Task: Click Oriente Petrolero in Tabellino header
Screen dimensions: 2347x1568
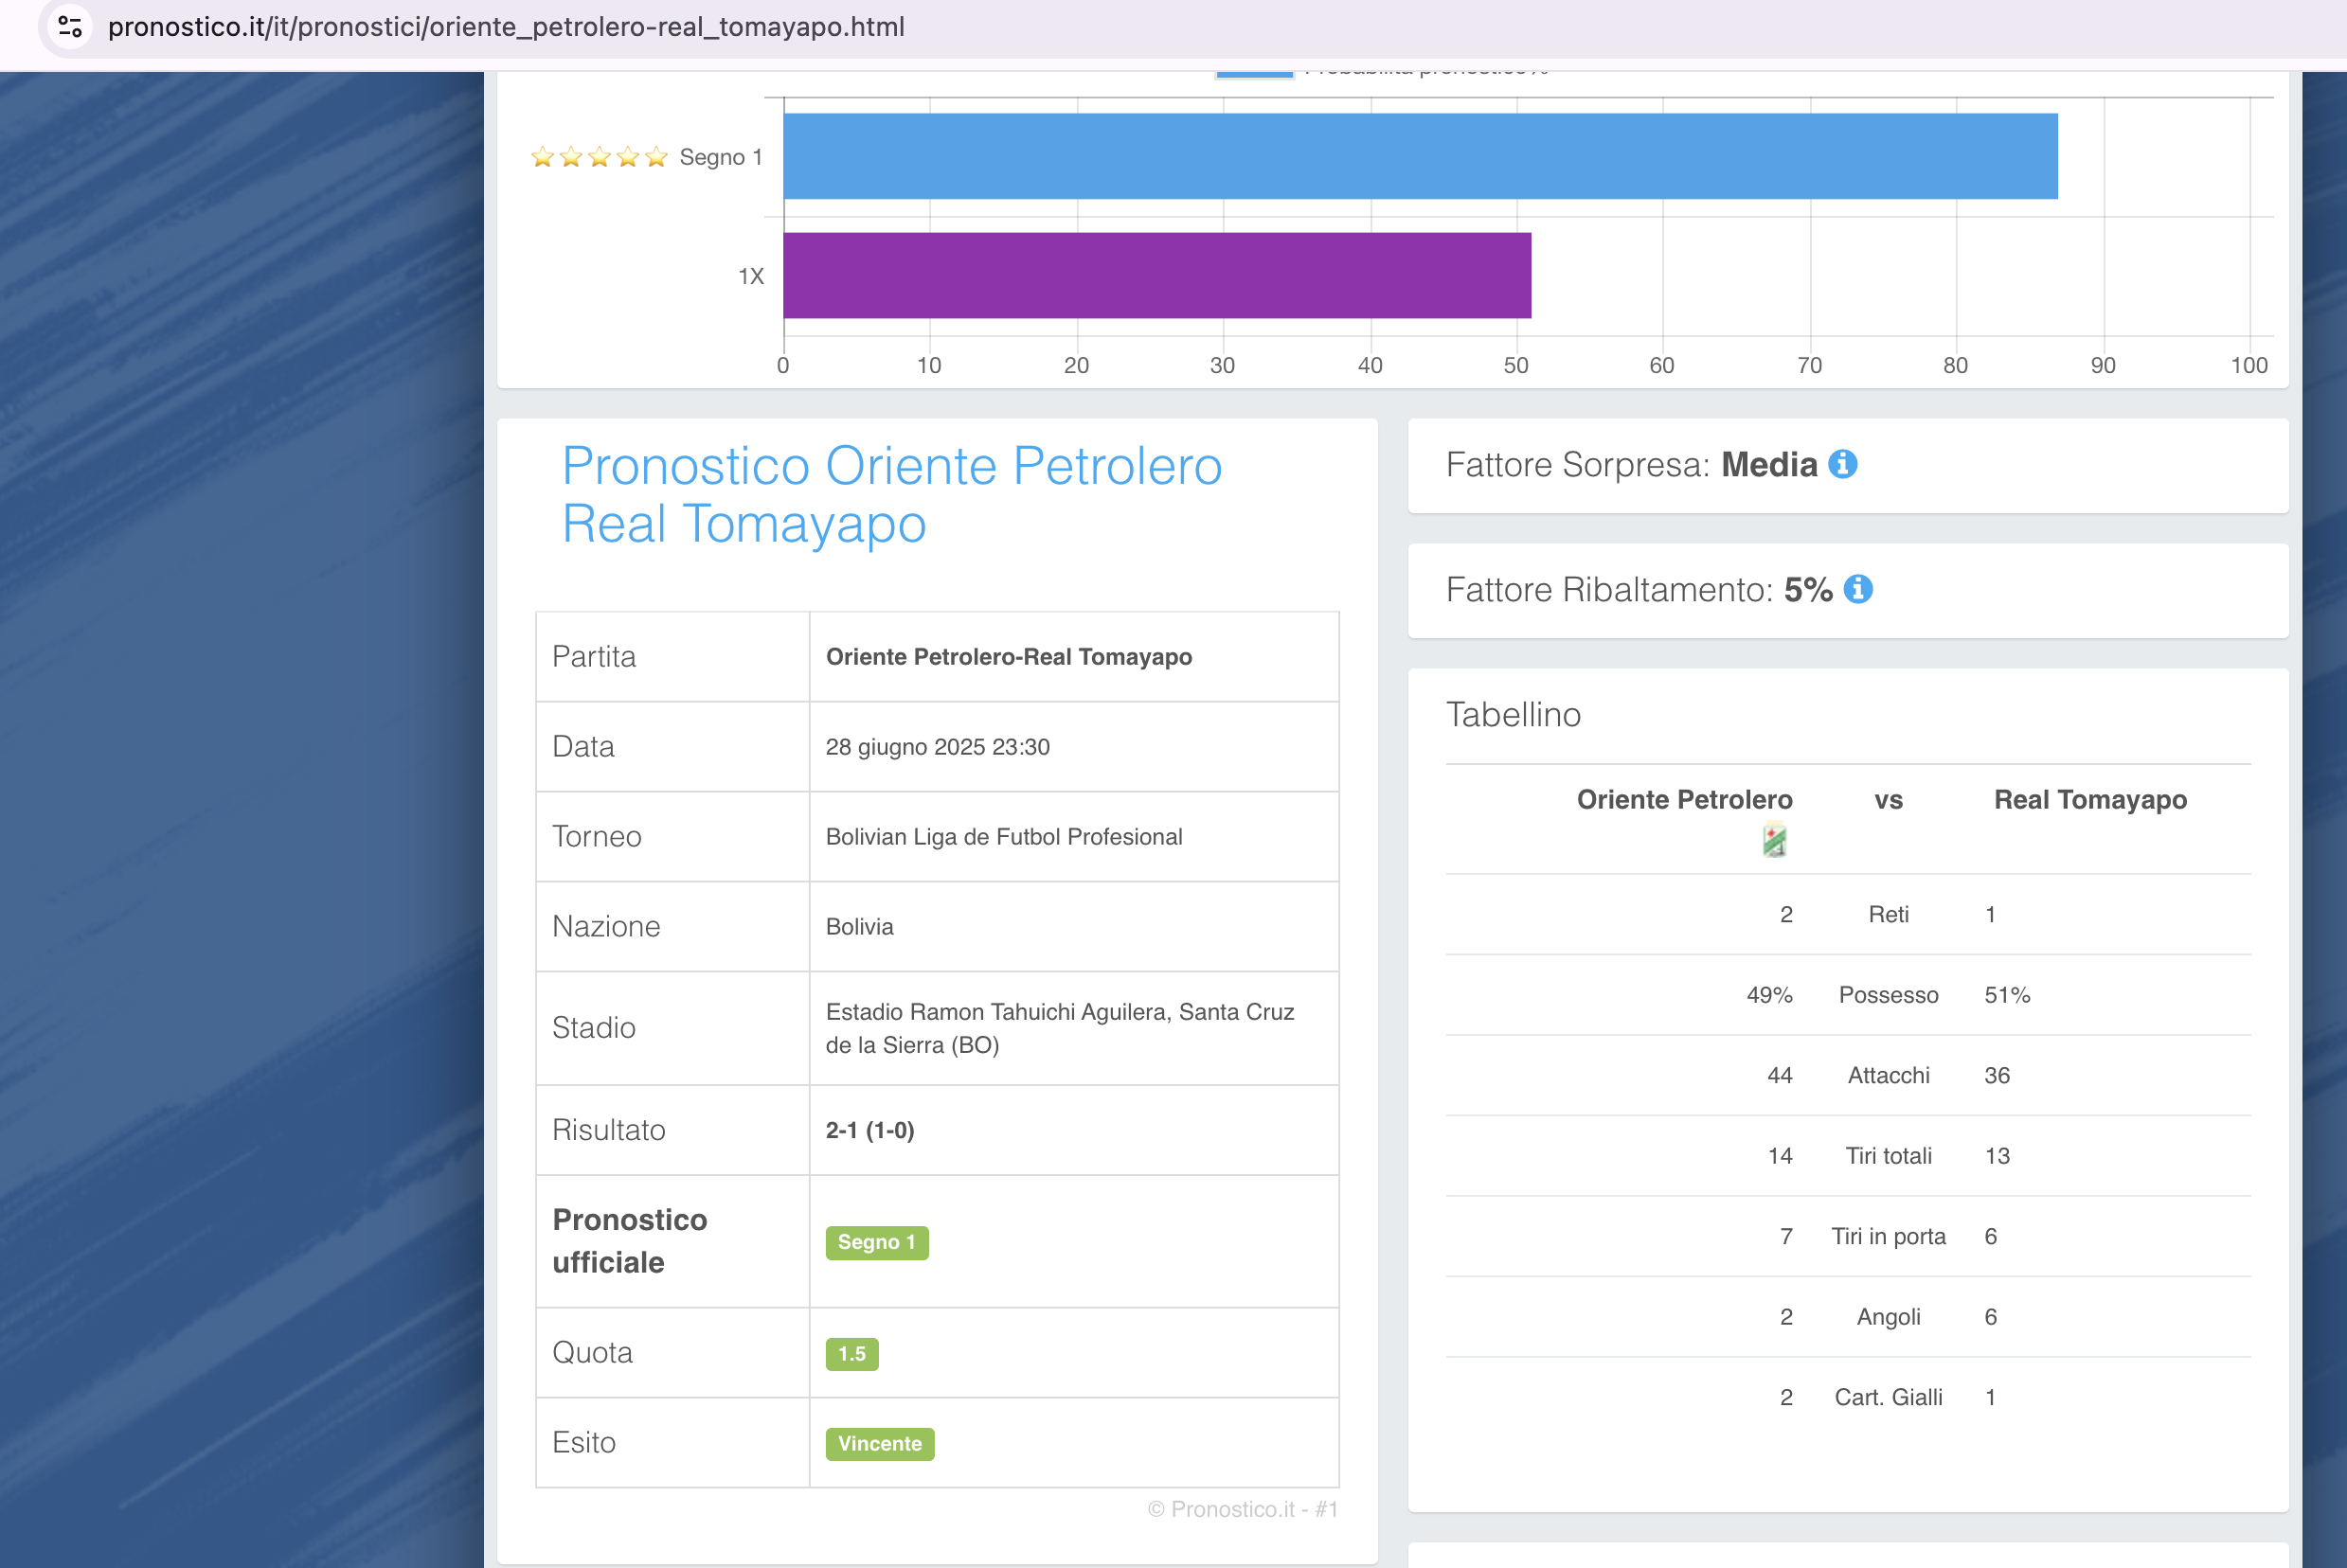Action: 1685,800
